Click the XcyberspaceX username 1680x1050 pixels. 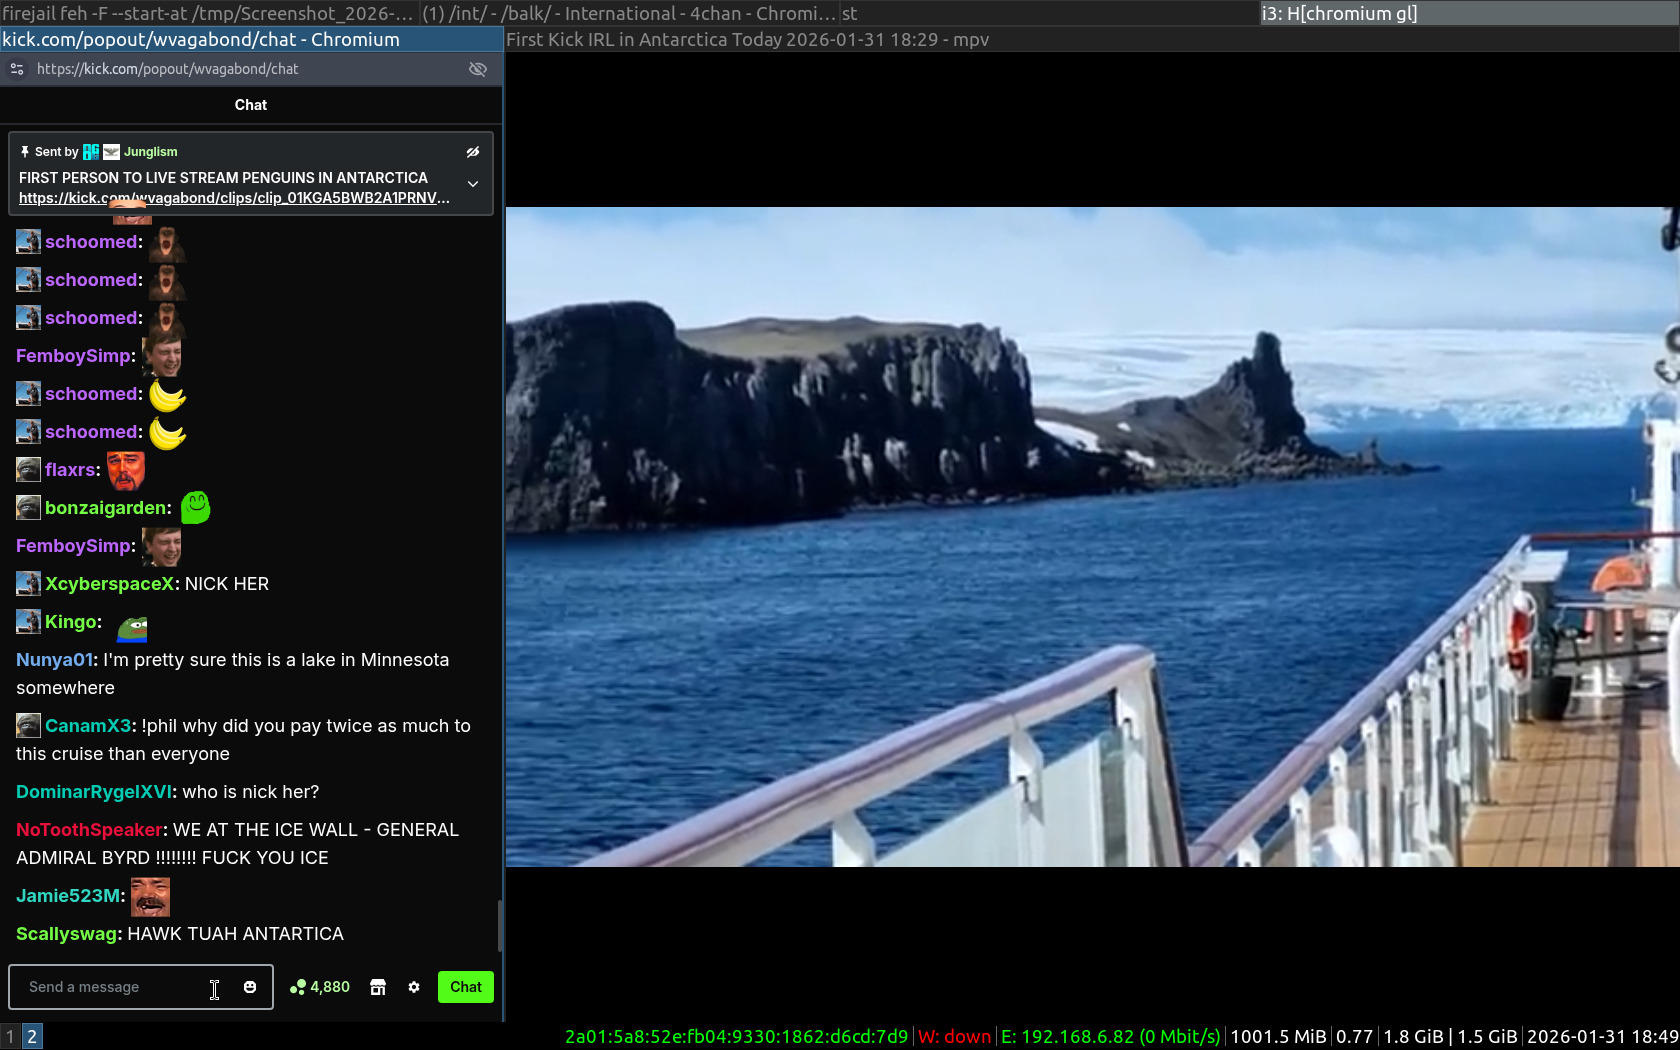[110, 584]
